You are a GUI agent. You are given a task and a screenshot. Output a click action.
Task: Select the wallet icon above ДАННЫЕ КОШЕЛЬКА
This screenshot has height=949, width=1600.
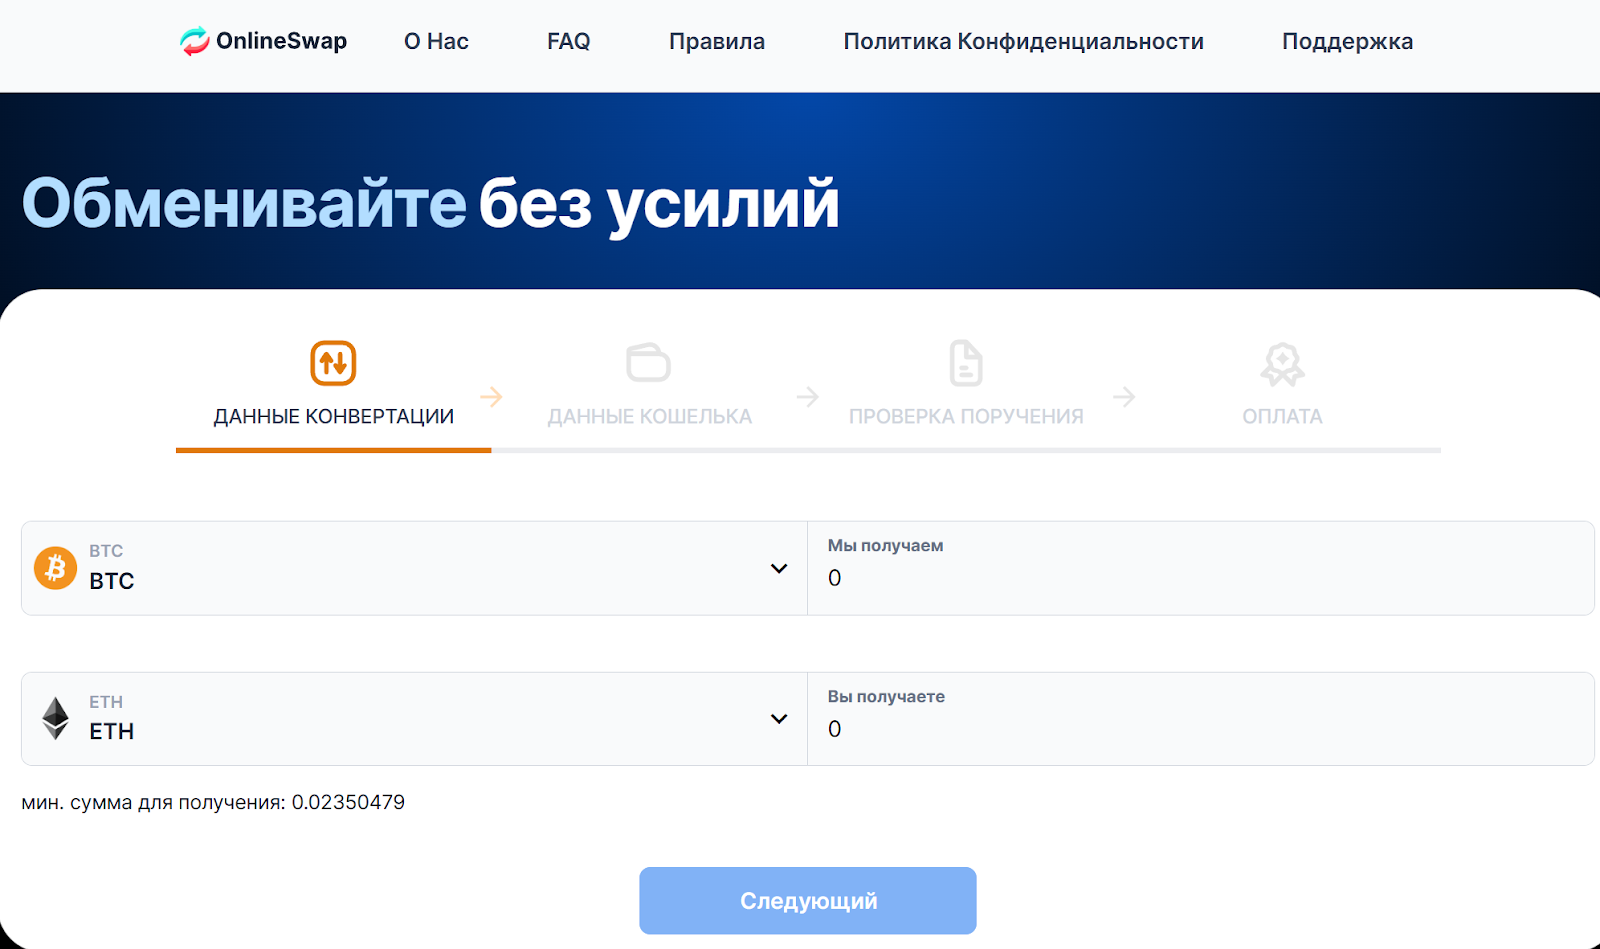coord(648,364)
